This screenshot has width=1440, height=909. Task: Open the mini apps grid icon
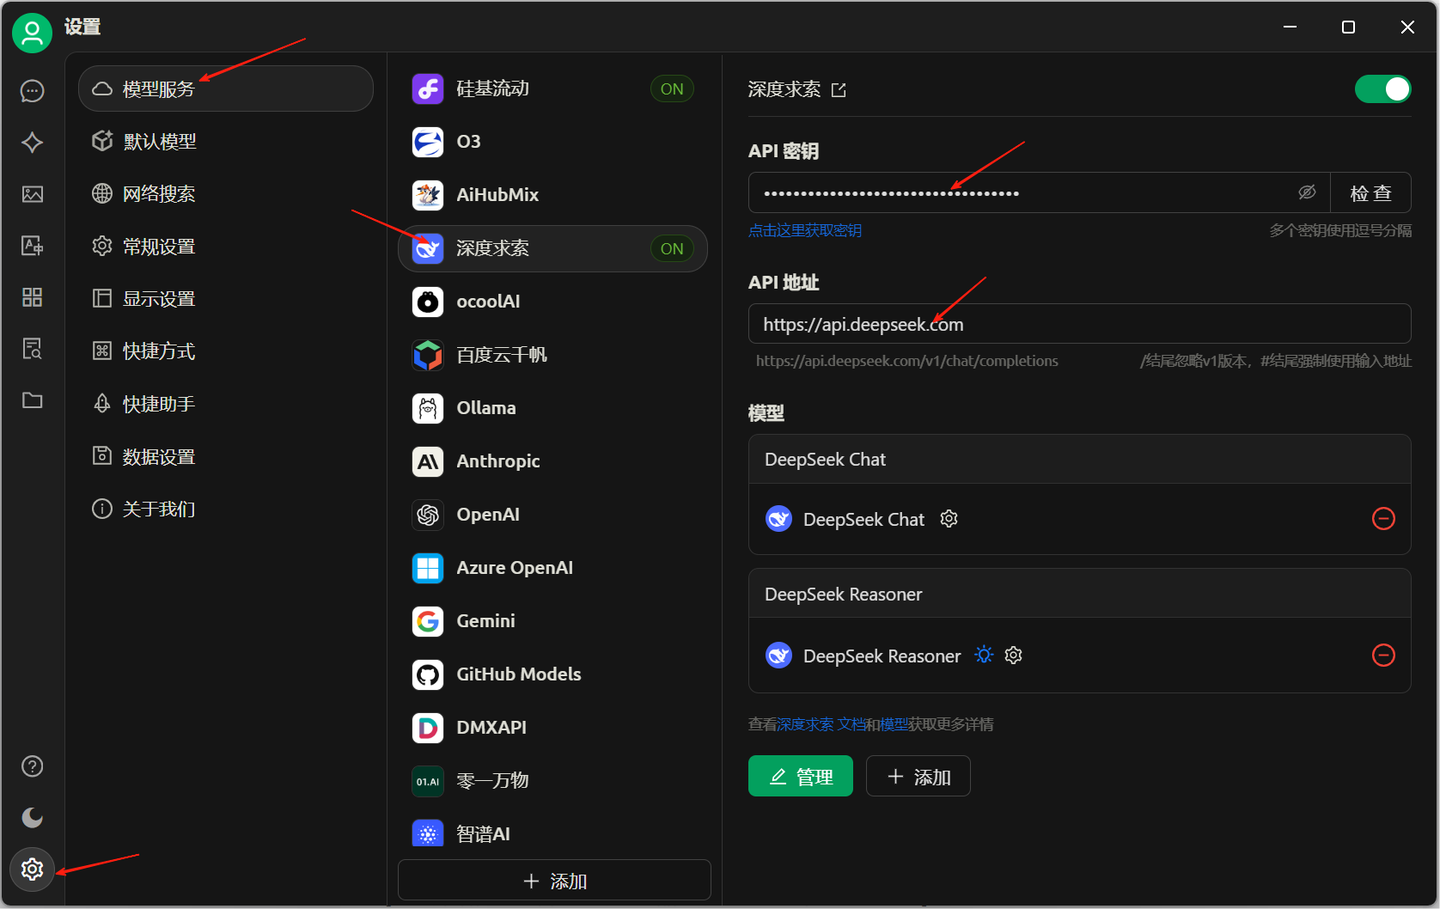[x=32, y=297]
